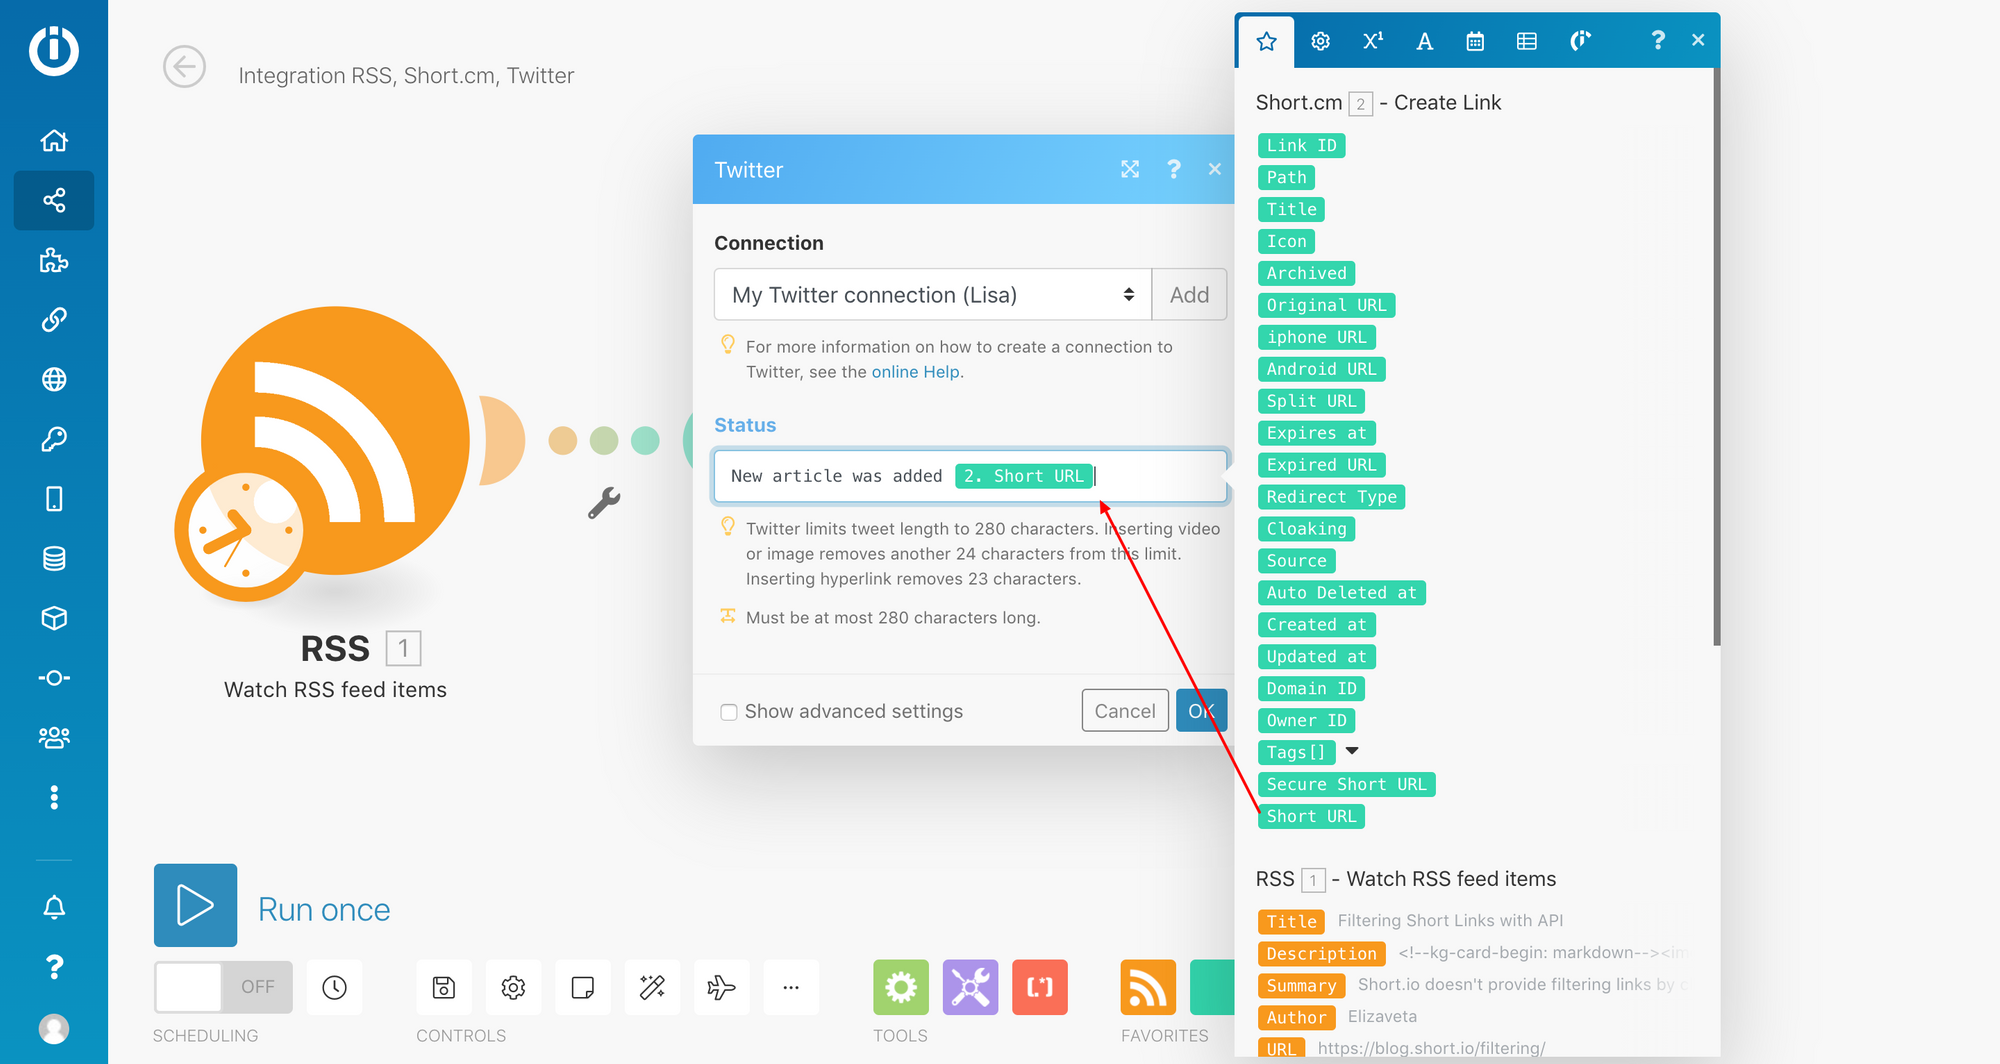Open the Home dashboard in sidebar
The image size is (2000, 1064).
(x=54, y=141)
